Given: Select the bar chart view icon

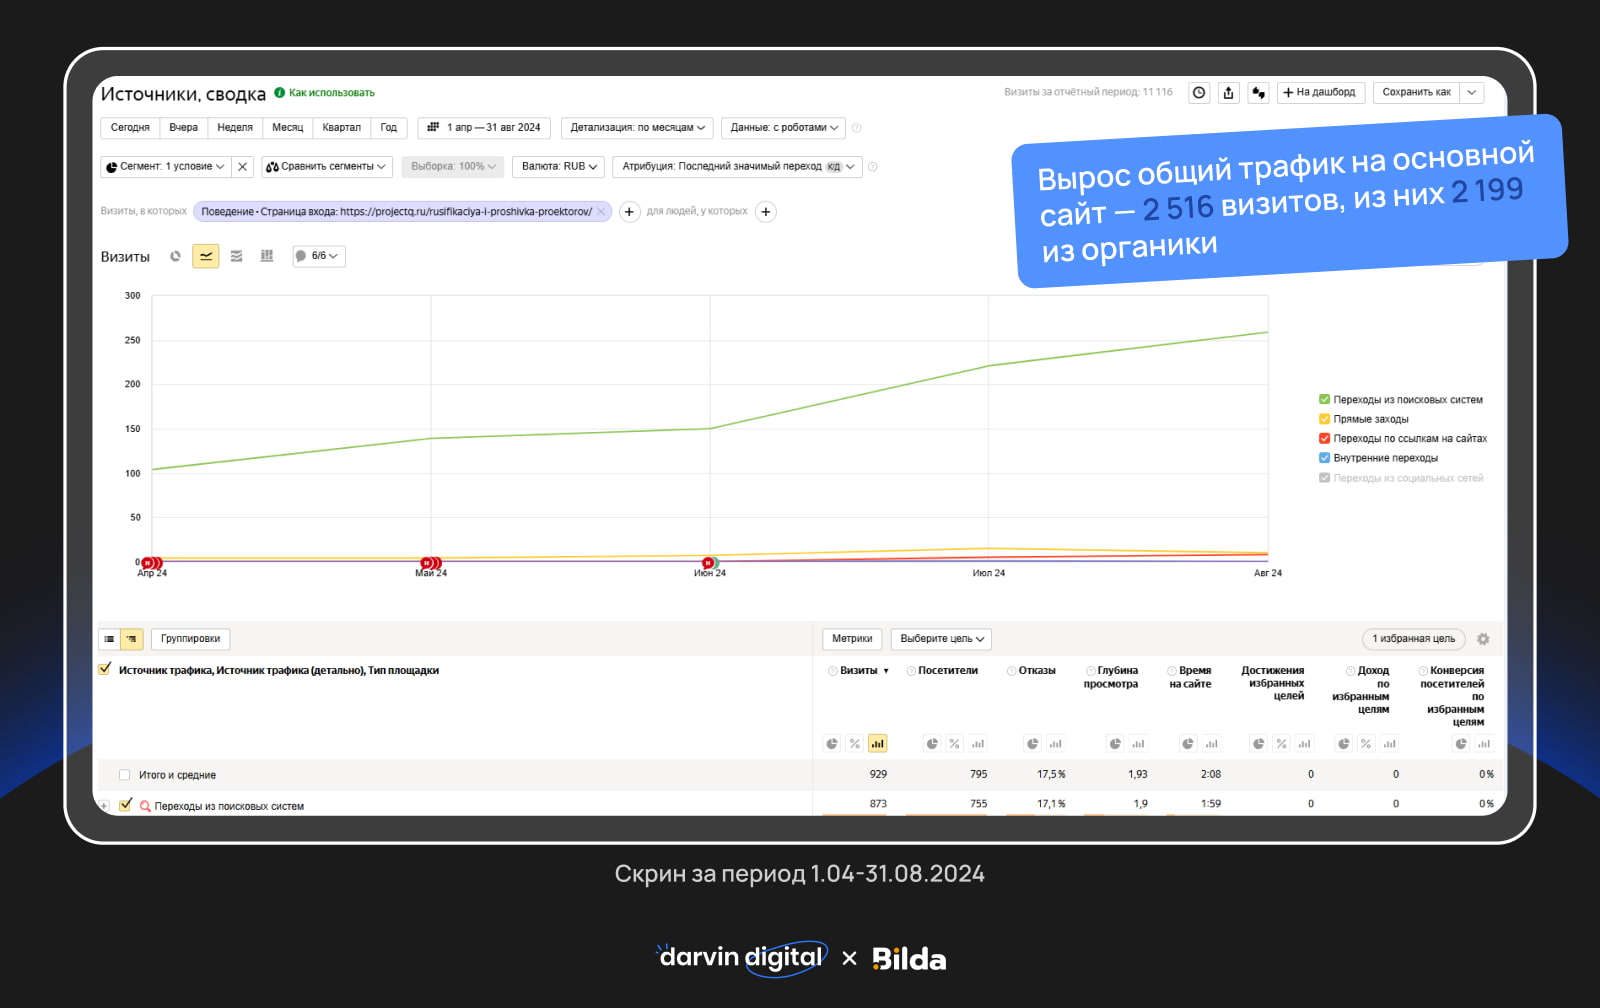Looking at the screenshot, I should [267, 257].
